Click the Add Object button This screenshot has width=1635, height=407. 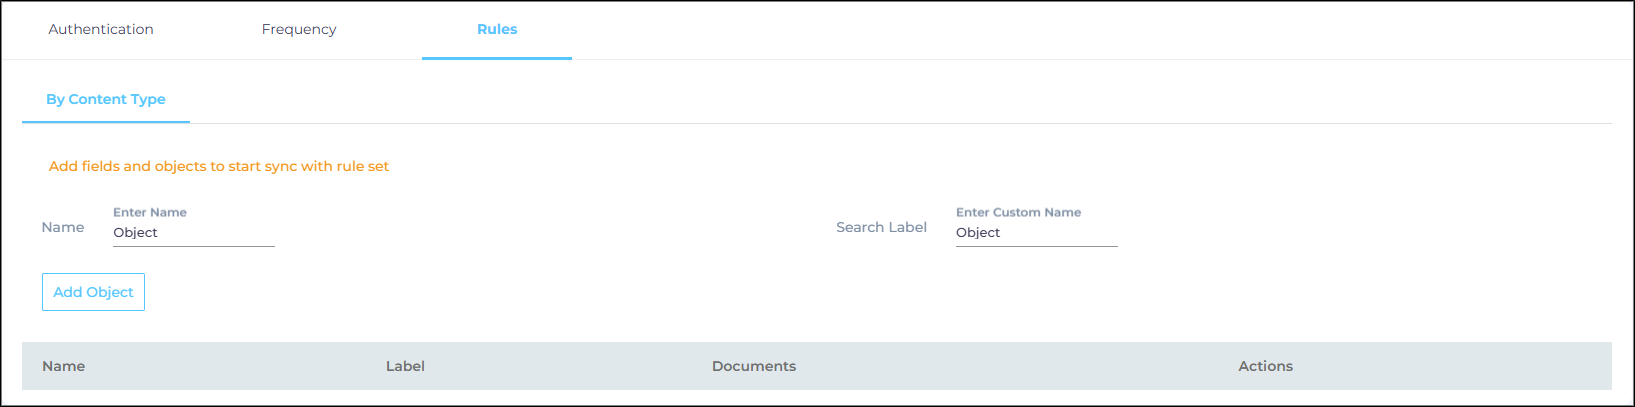[93, 292]
